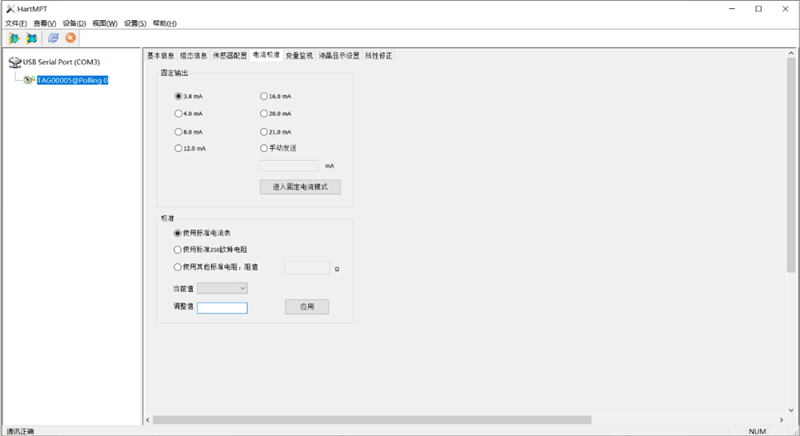Switch to the 变量监视 tab

(x=299, y=56)
